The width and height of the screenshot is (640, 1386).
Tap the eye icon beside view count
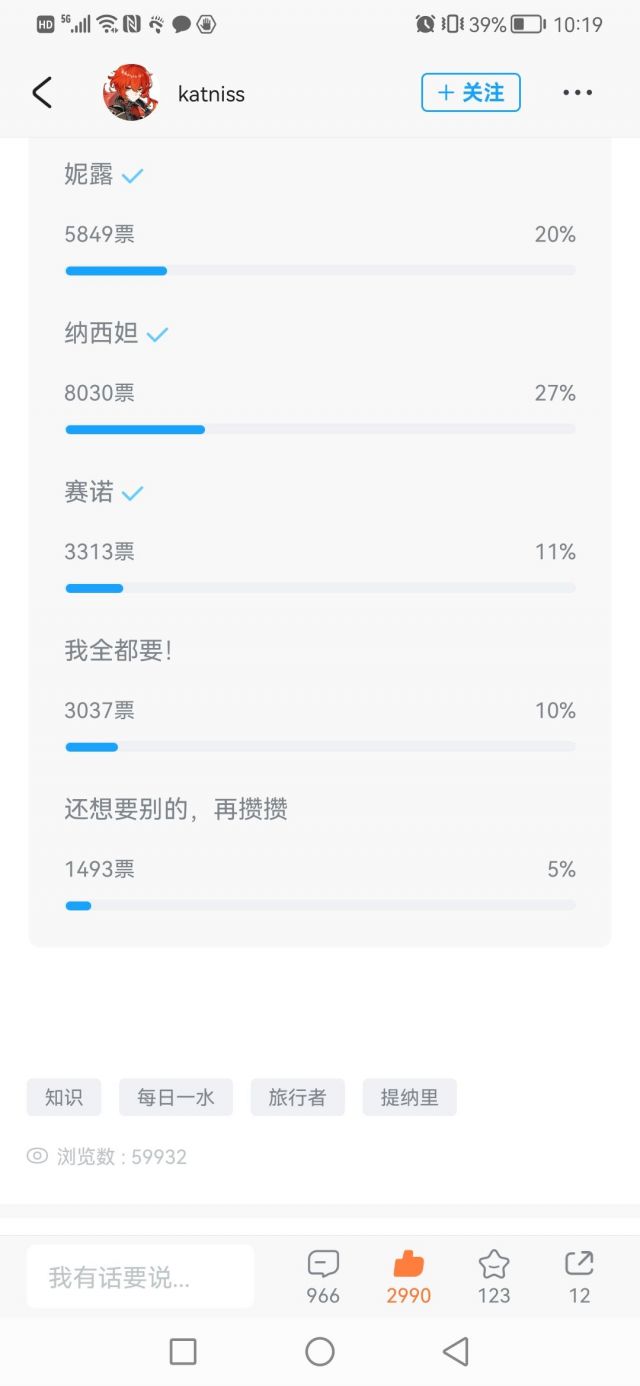(37, 1156)
